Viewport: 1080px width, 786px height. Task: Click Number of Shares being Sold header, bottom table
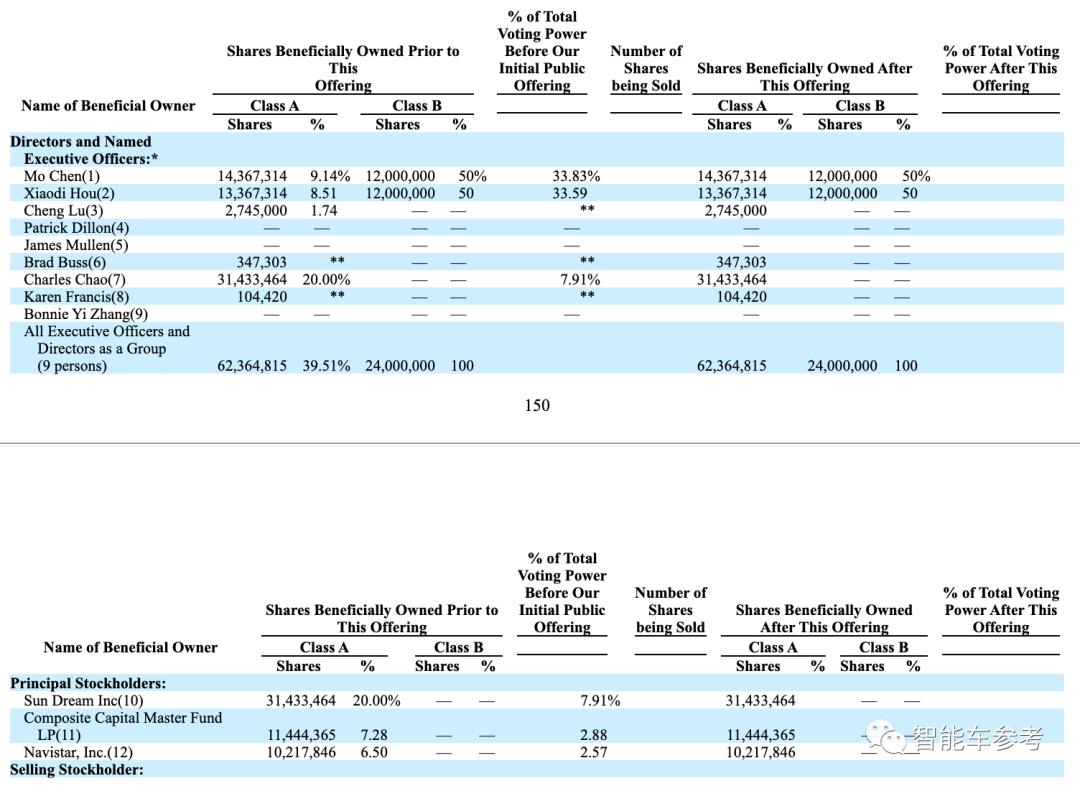click(x=670, y=610)
